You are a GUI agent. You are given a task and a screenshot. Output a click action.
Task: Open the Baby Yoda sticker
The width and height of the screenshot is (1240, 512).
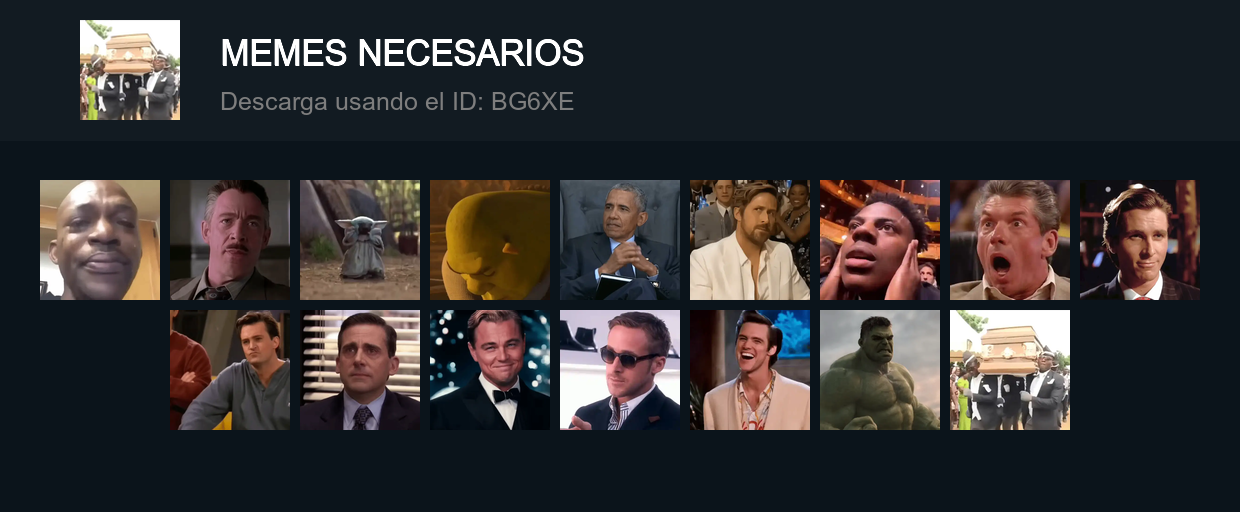tap(360, 240)
